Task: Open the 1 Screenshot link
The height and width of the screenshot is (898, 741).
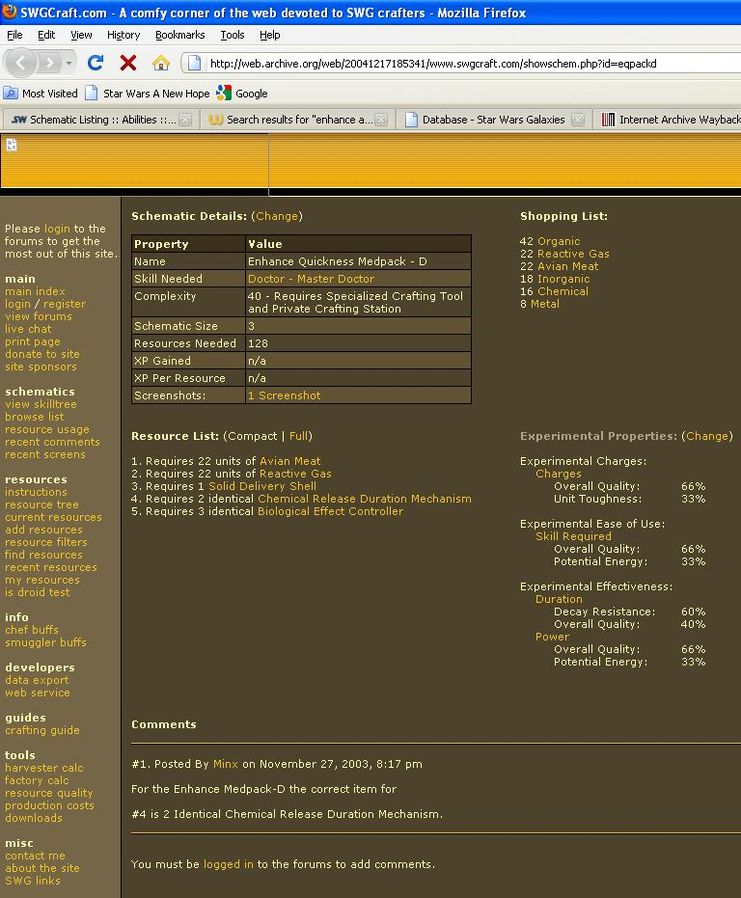Action: (x=284, y=396)
